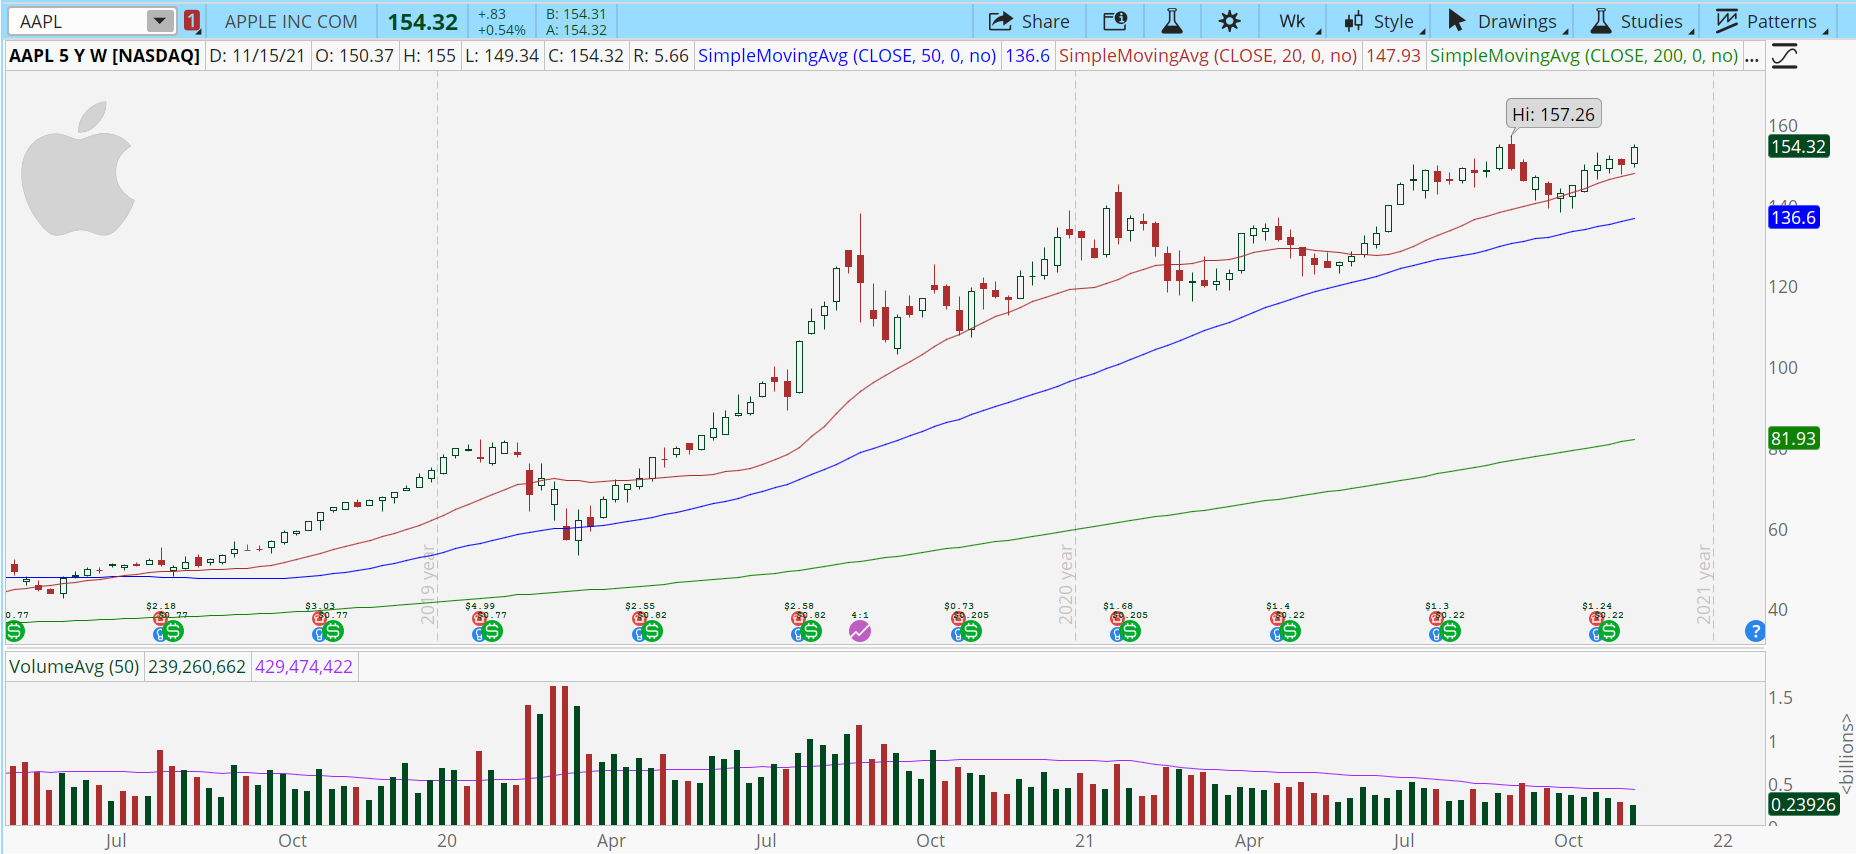The image size is (1856, 854).
Task: Open the chart settings gear icon
Action: click(1229, 21)
